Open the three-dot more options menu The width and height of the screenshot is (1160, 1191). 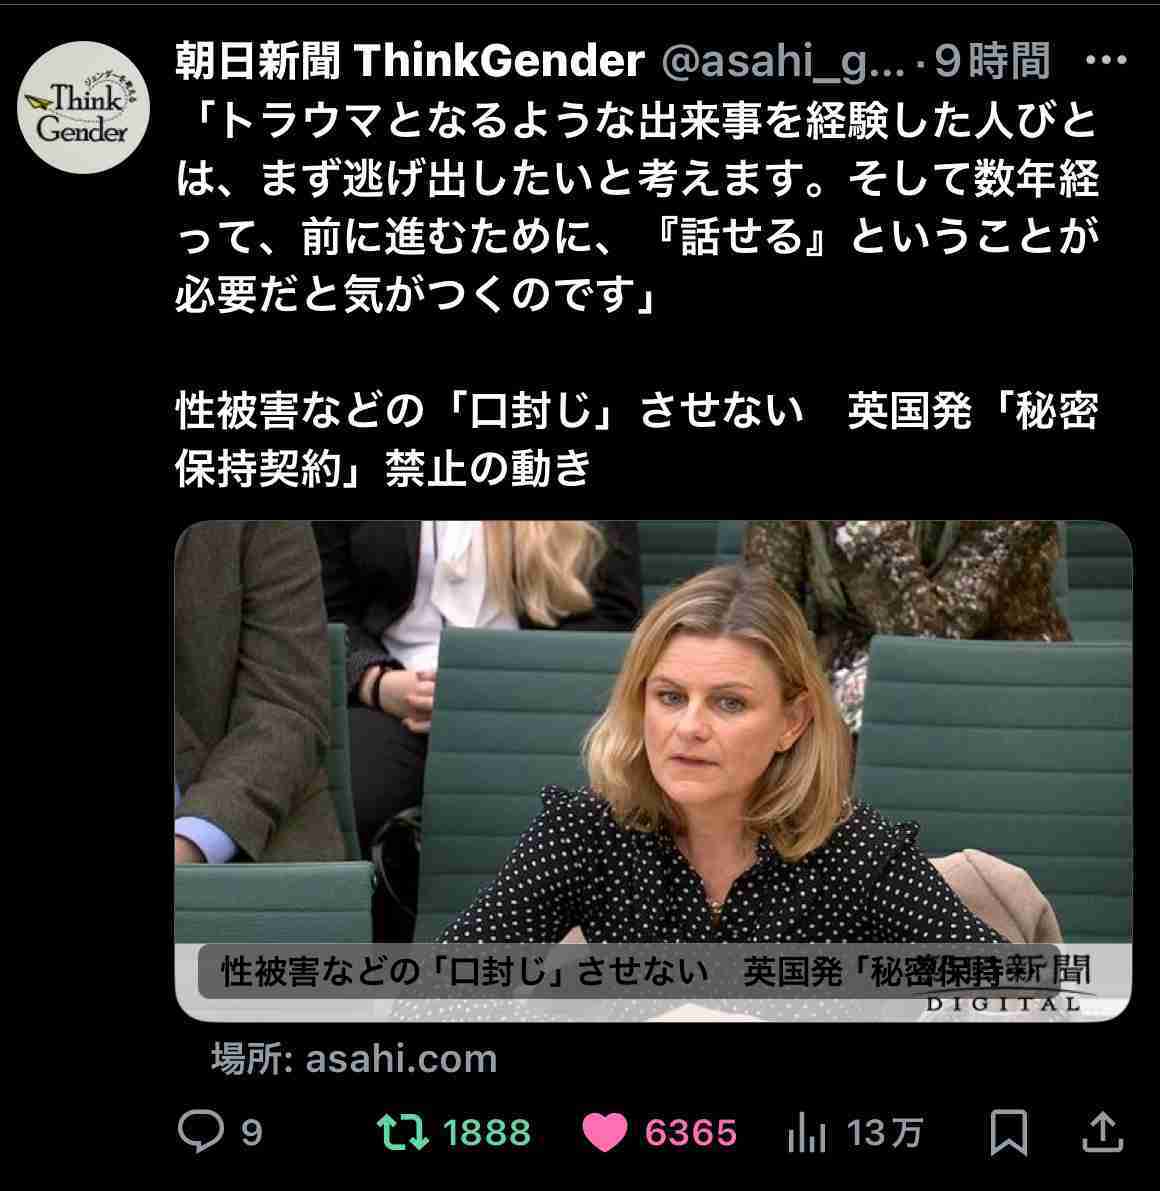point(1106,59)
